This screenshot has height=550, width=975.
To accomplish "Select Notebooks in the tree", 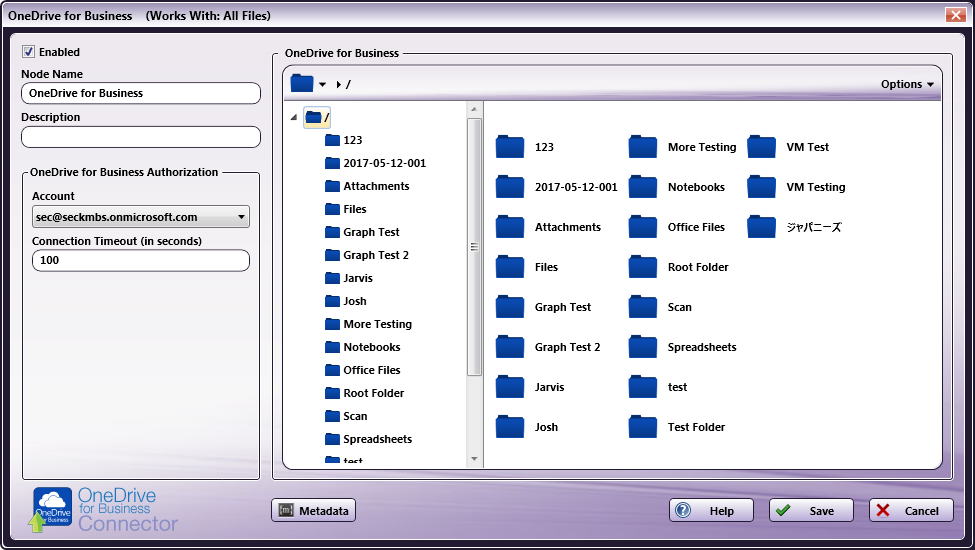I will point(363,347).
